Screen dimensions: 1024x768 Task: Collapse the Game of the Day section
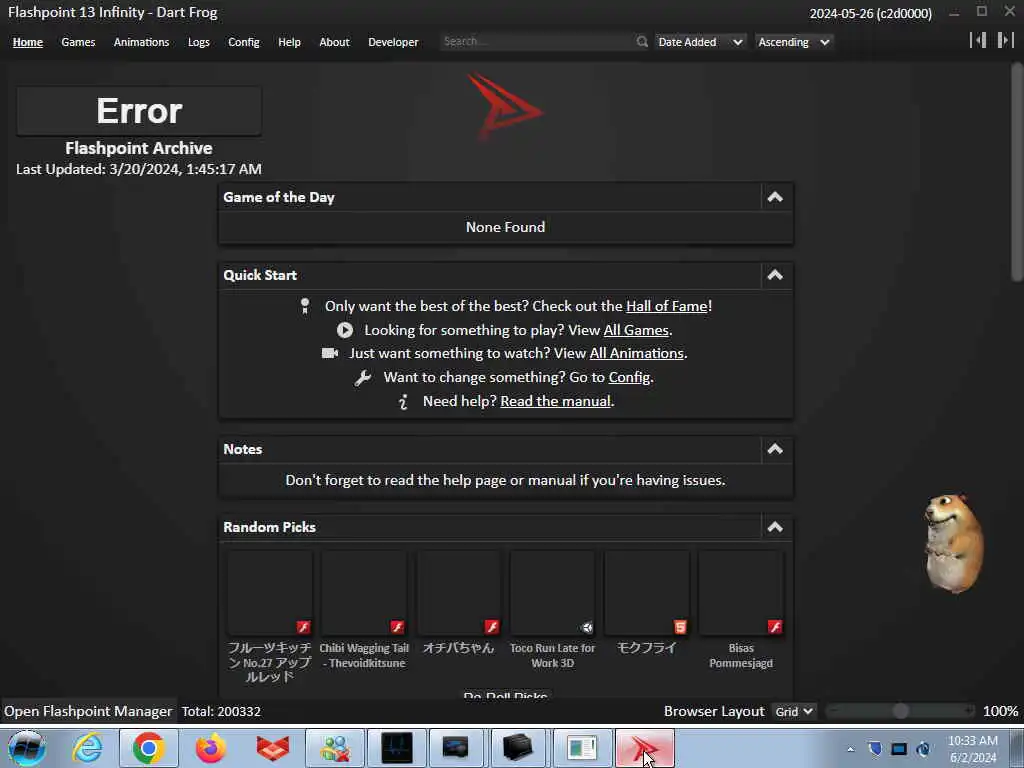tap(775, 197)
